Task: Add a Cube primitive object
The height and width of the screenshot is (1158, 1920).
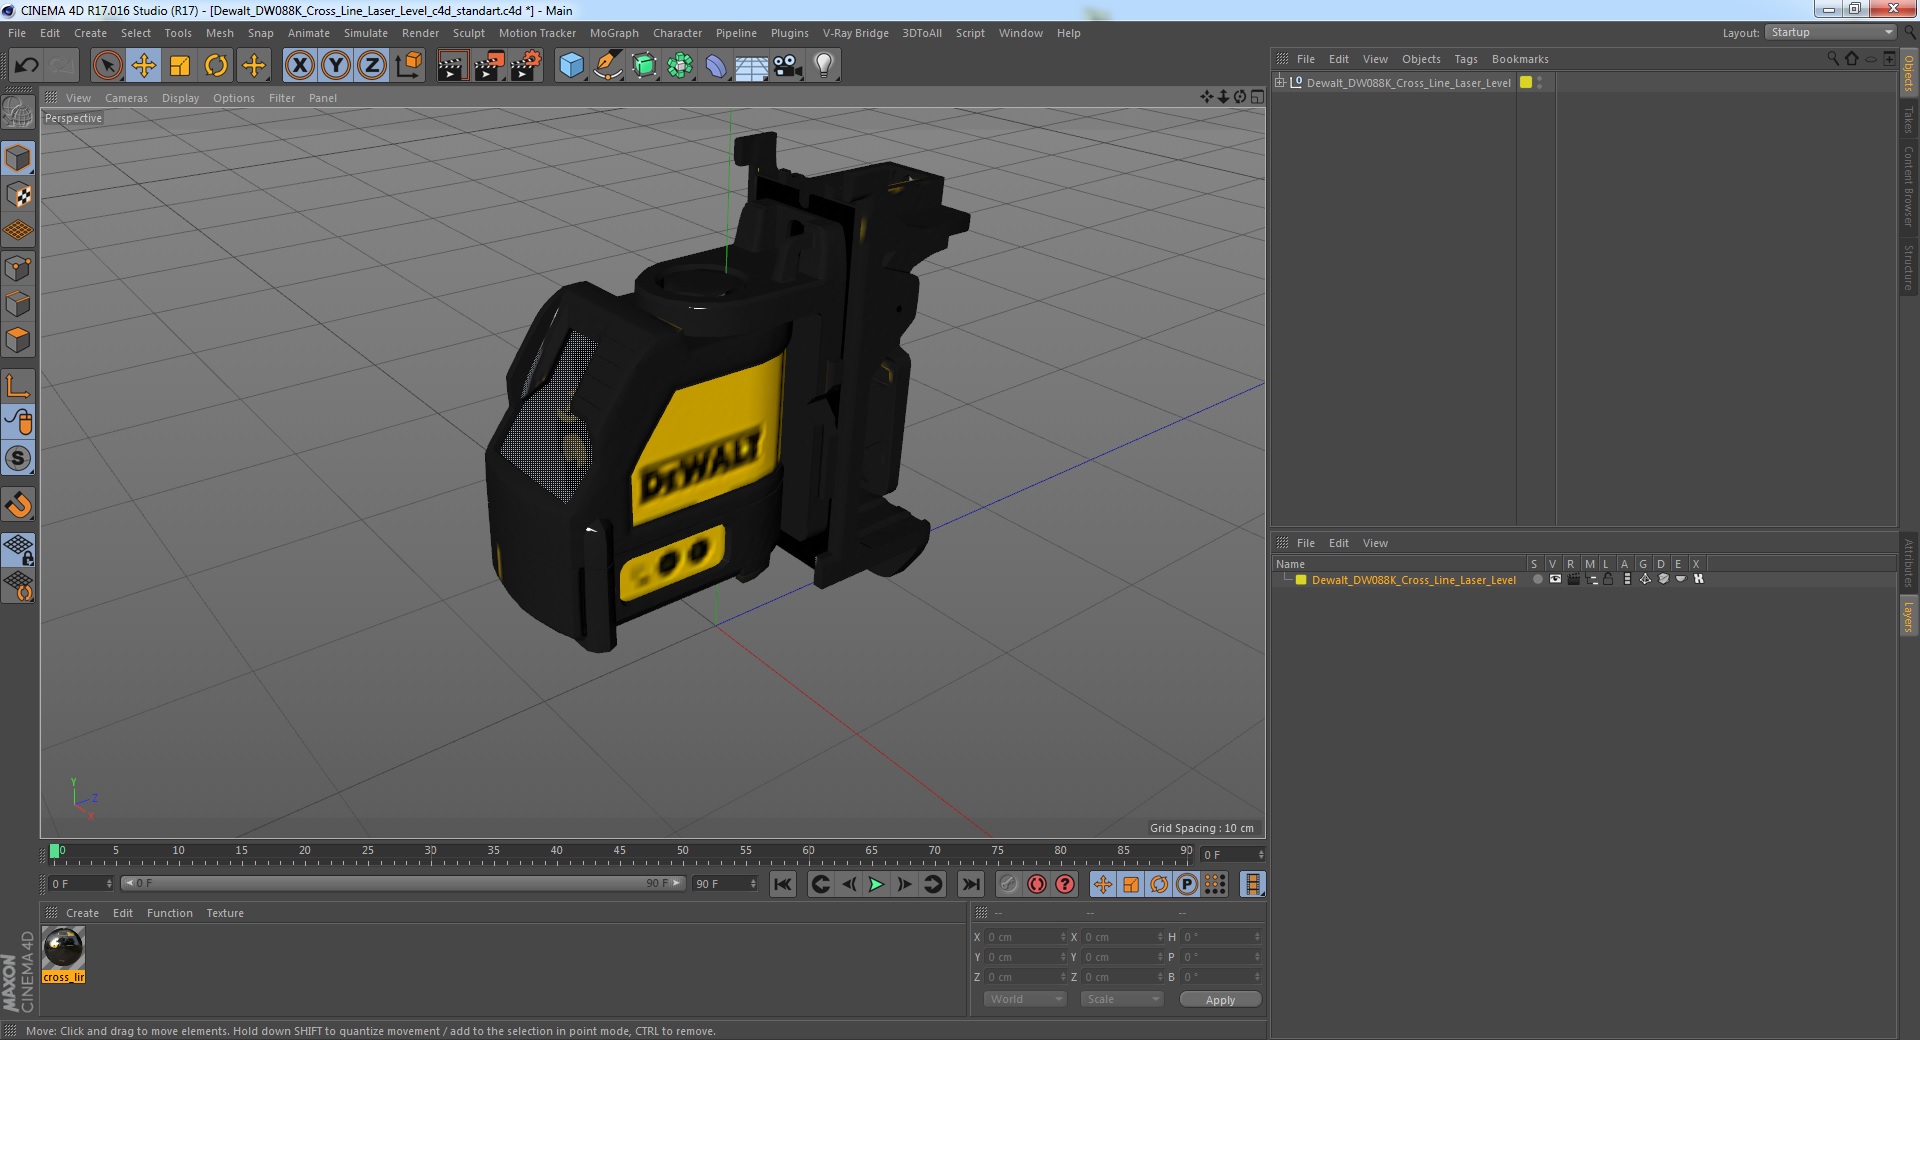Action: point(571,66)
